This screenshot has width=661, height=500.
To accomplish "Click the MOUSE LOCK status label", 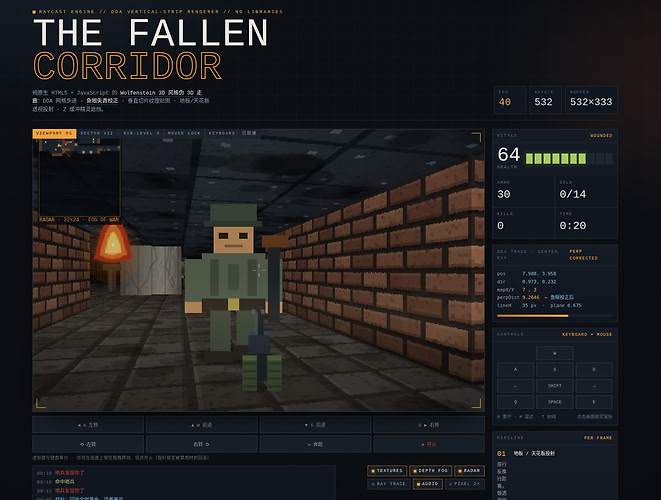I will [184, 133].
